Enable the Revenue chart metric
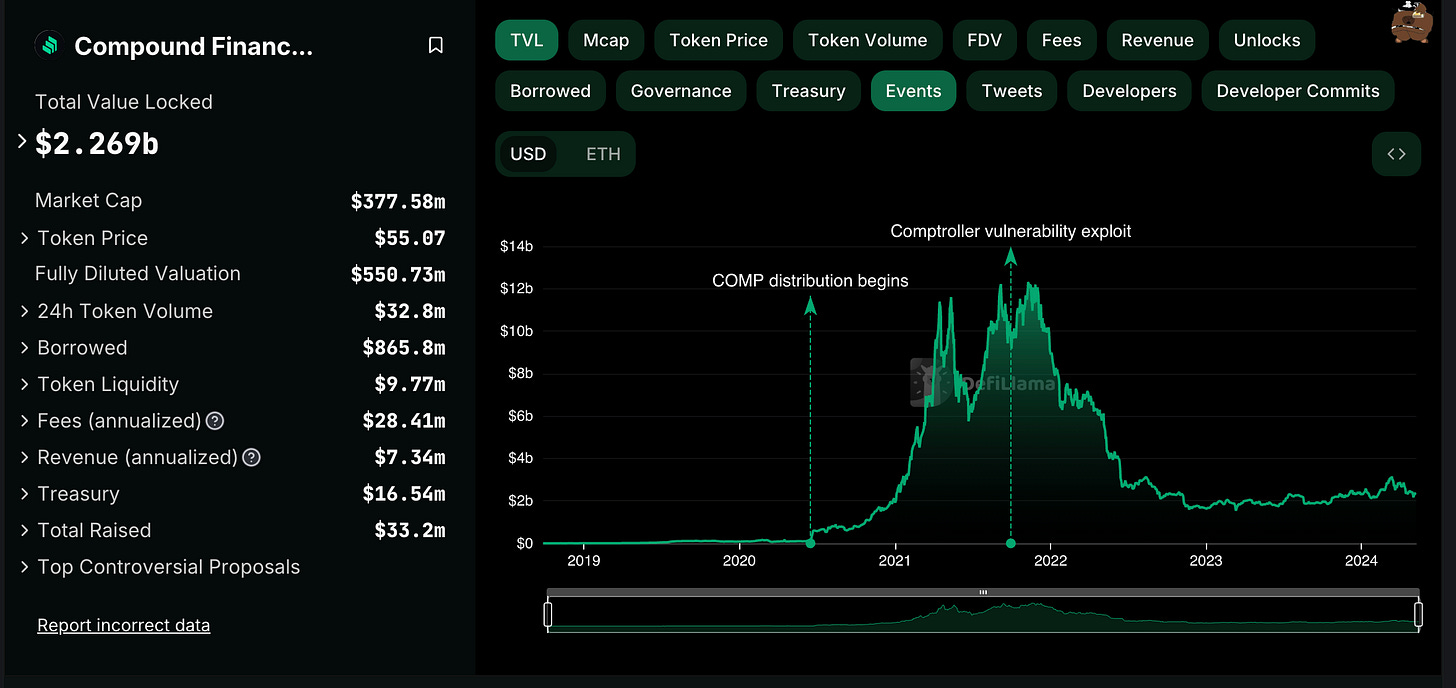Viewport: 1456px width, 688px height. coord(1157,40)
